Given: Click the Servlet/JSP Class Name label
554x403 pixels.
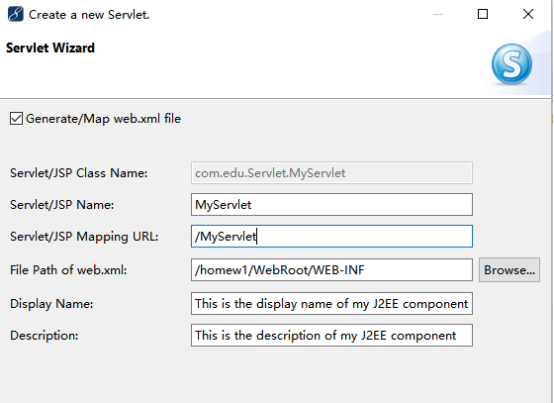Looking at the screenshot, I should [79, 173].
